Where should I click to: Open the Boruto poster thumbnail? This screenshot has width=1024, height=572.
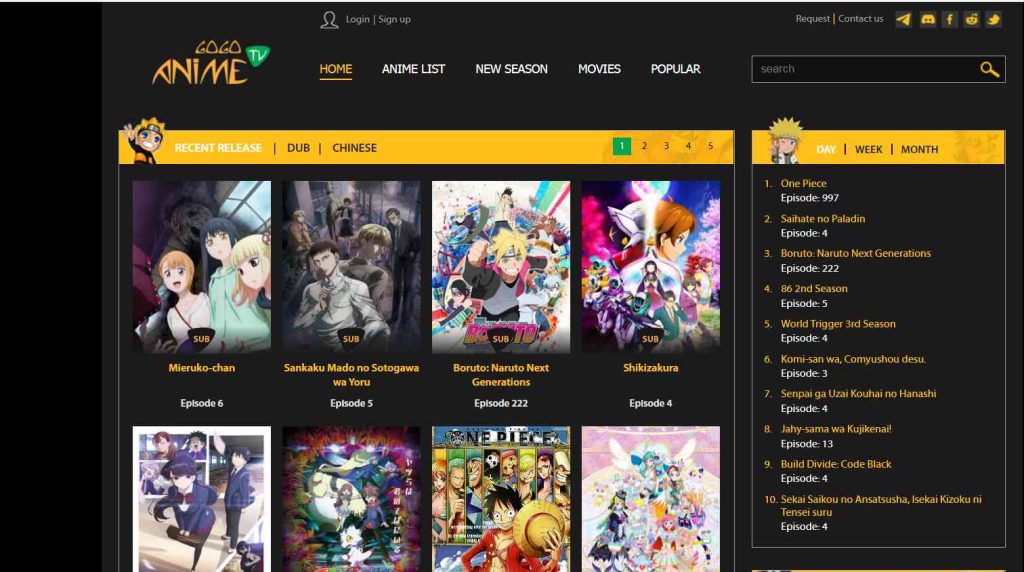[x=501, y=267]
